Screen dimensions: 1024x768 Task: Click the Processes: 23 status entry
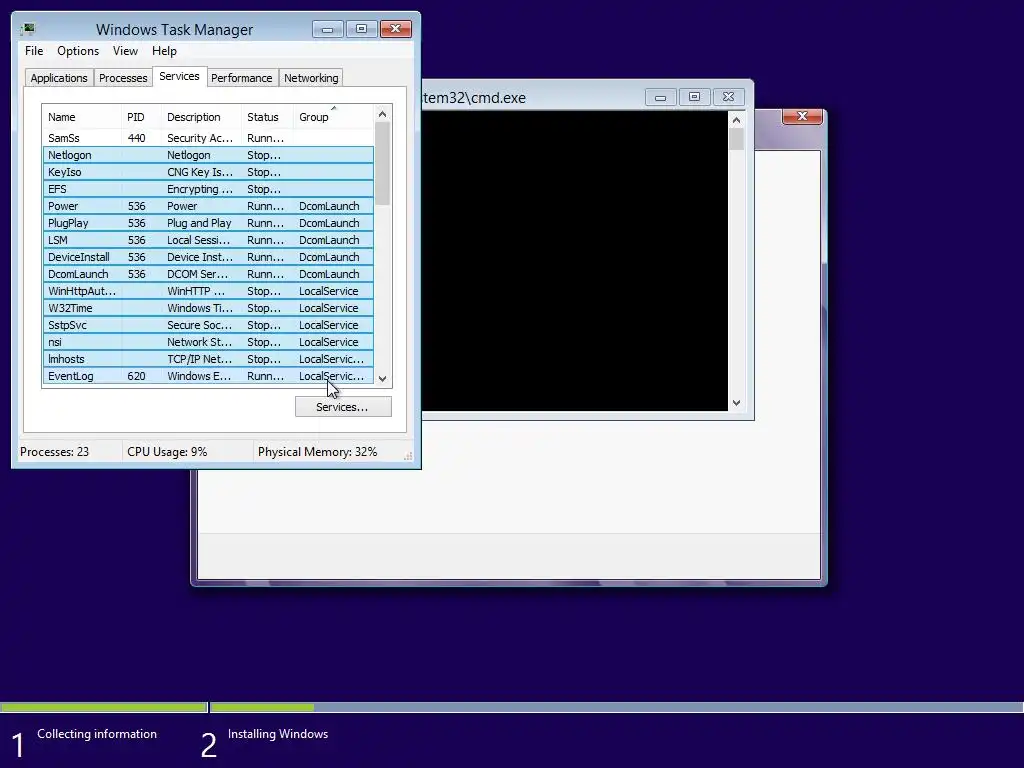(x=54, y=452)
